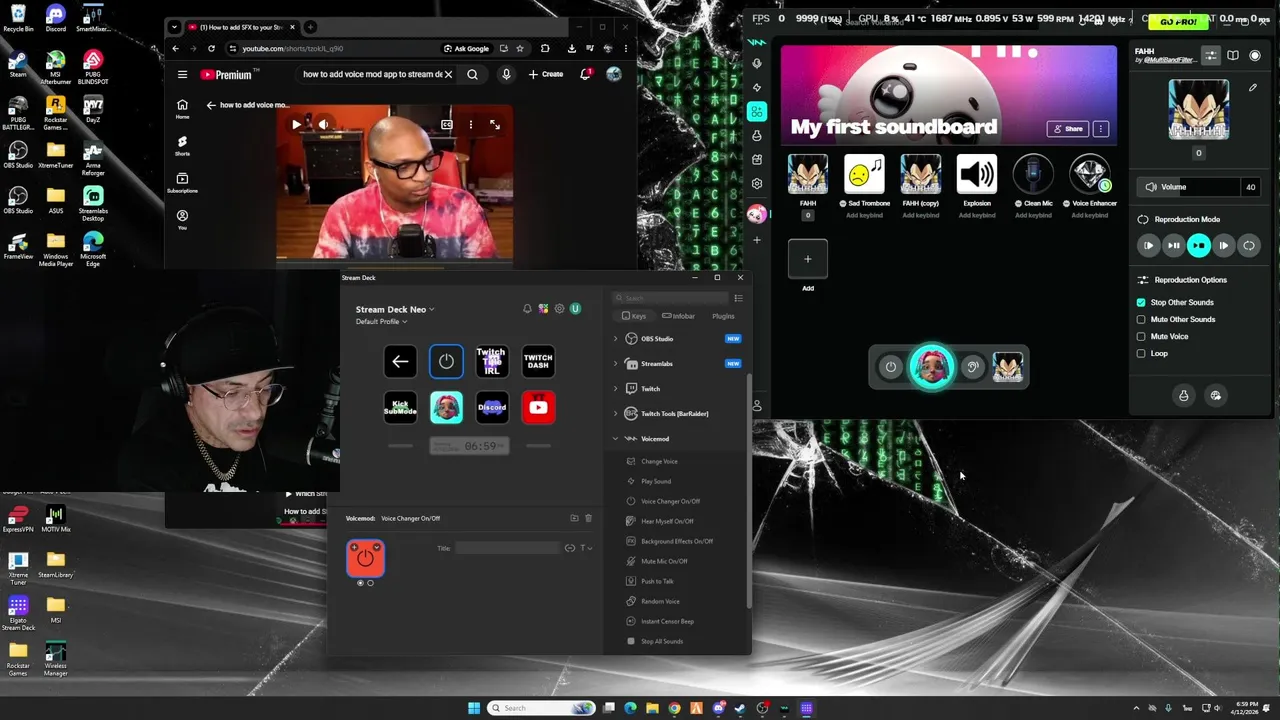Image resolution: width=1280 pixels, height=720 pixels.
Task: Select the power key on Stream Deck grid
Action: [446, 362]
